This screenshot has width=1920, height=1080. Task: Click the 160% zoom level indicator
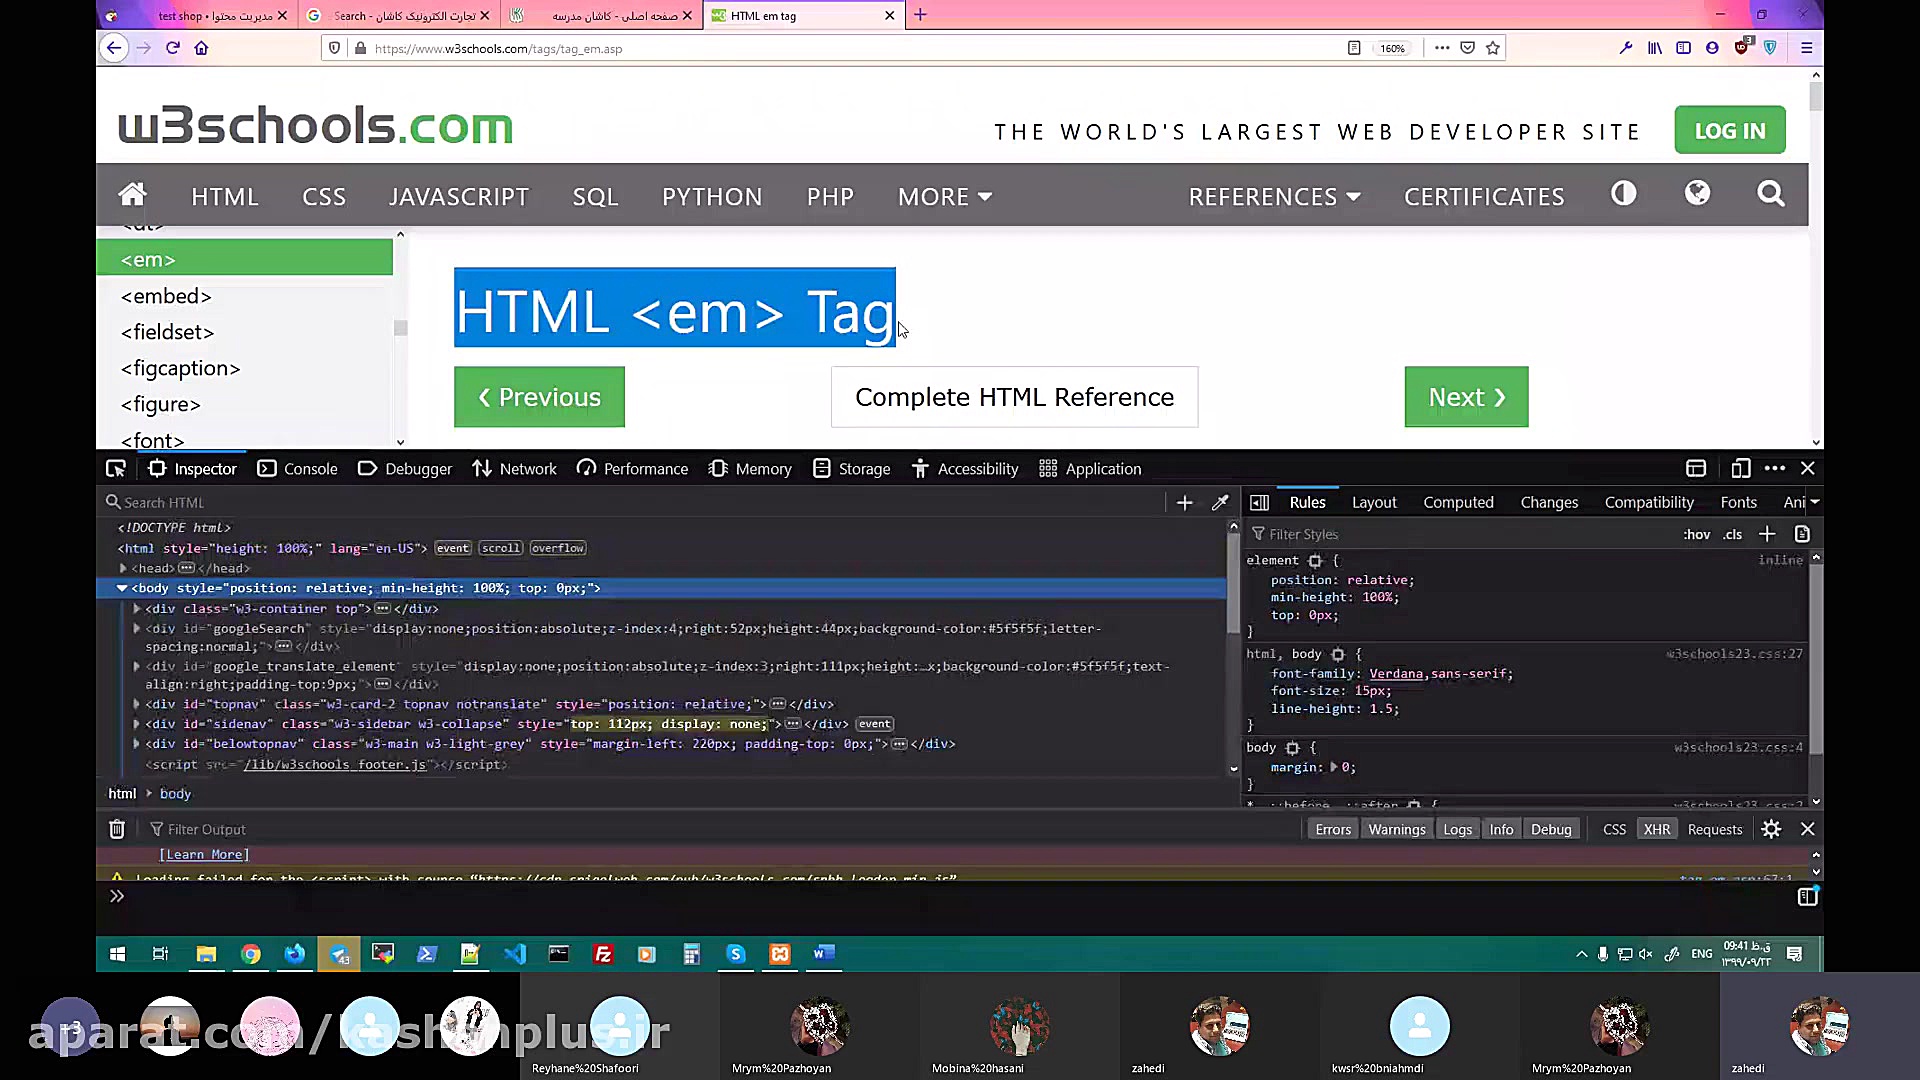click(x=1392, y=48)
